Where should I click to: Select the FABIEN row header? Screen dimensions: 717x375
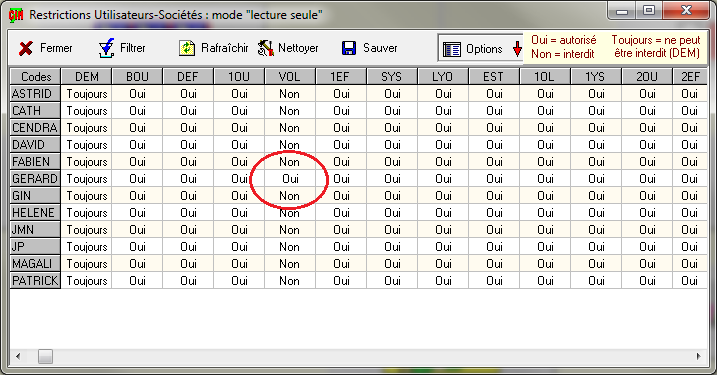(x=35, y=161)
